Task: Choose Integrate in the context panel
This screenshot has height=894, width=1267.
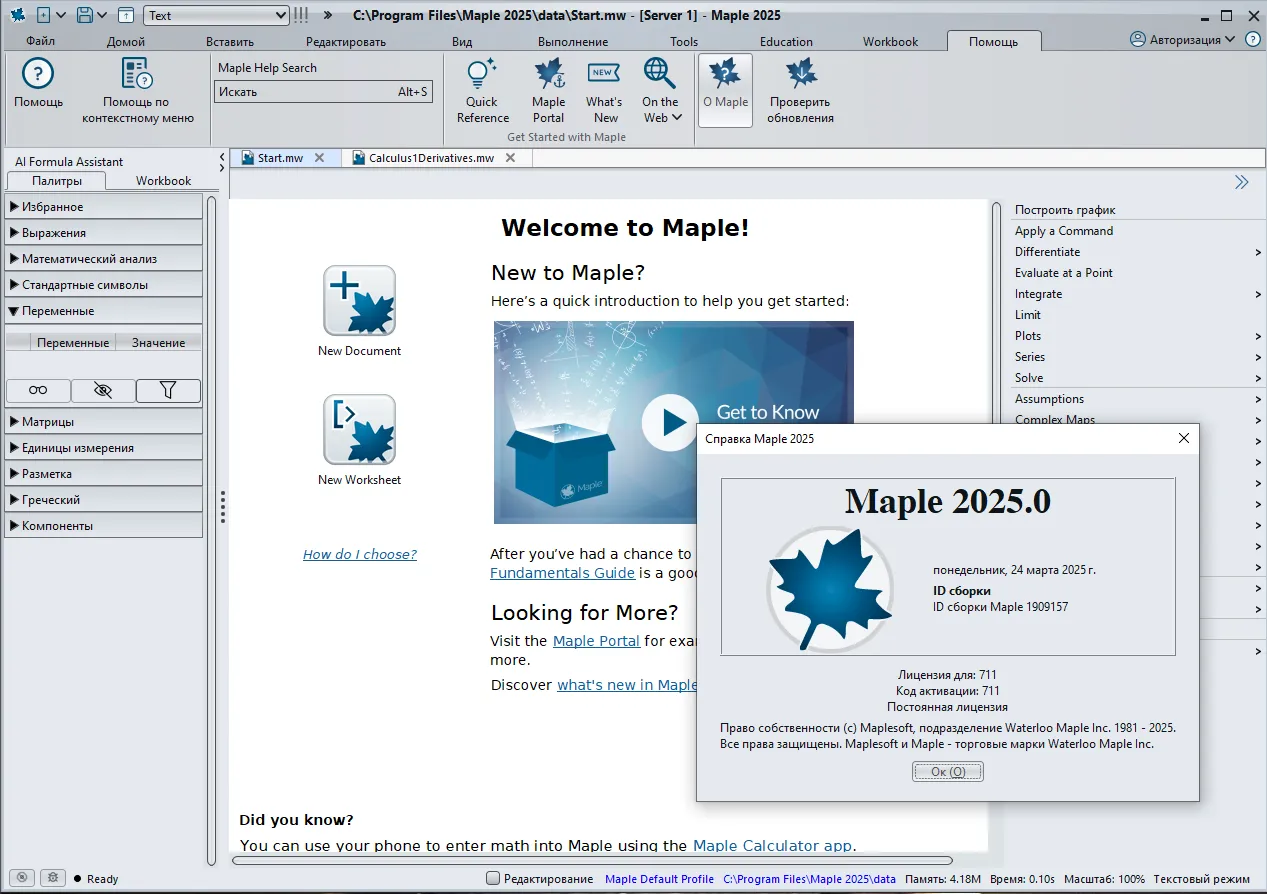Action: [1137, 294]
